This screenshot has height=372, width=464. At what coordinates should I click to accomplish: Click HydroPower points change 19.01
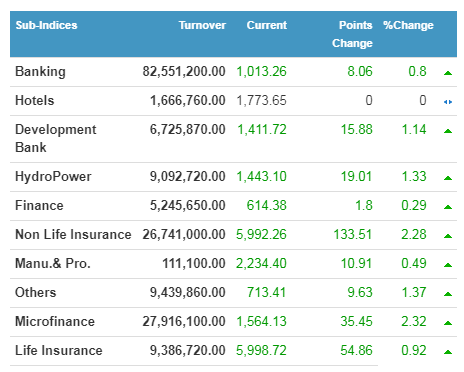pyautogui.click(x=356, y=176)
